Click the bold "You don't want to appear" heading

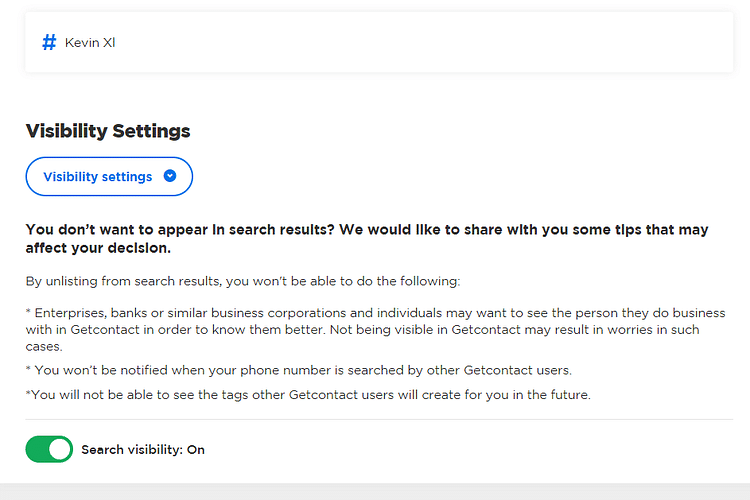point(367,238)
